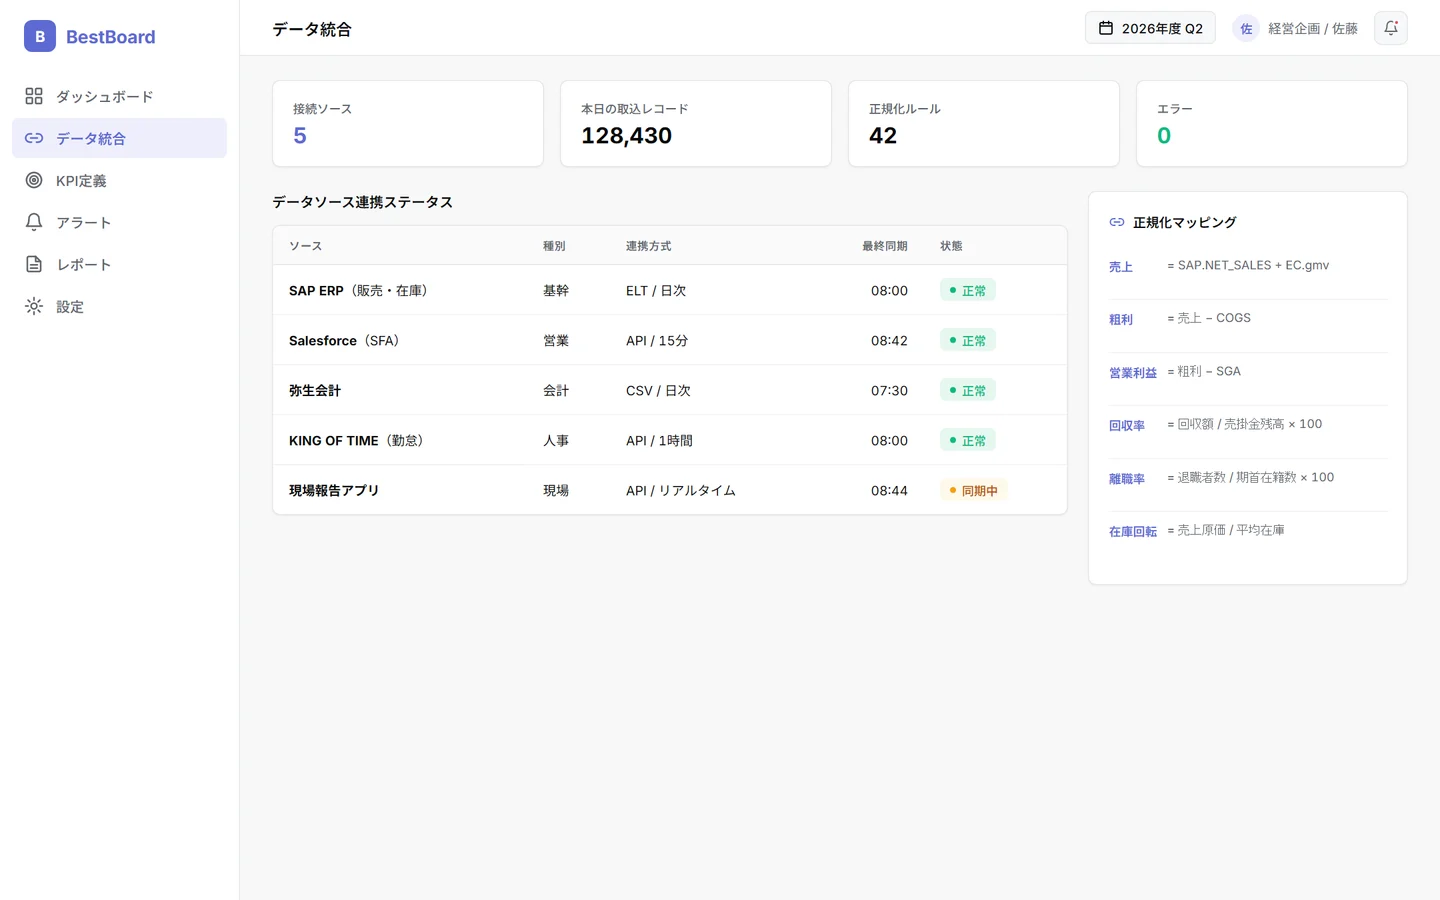Click the 同期中 status badge

click(974, 490)
